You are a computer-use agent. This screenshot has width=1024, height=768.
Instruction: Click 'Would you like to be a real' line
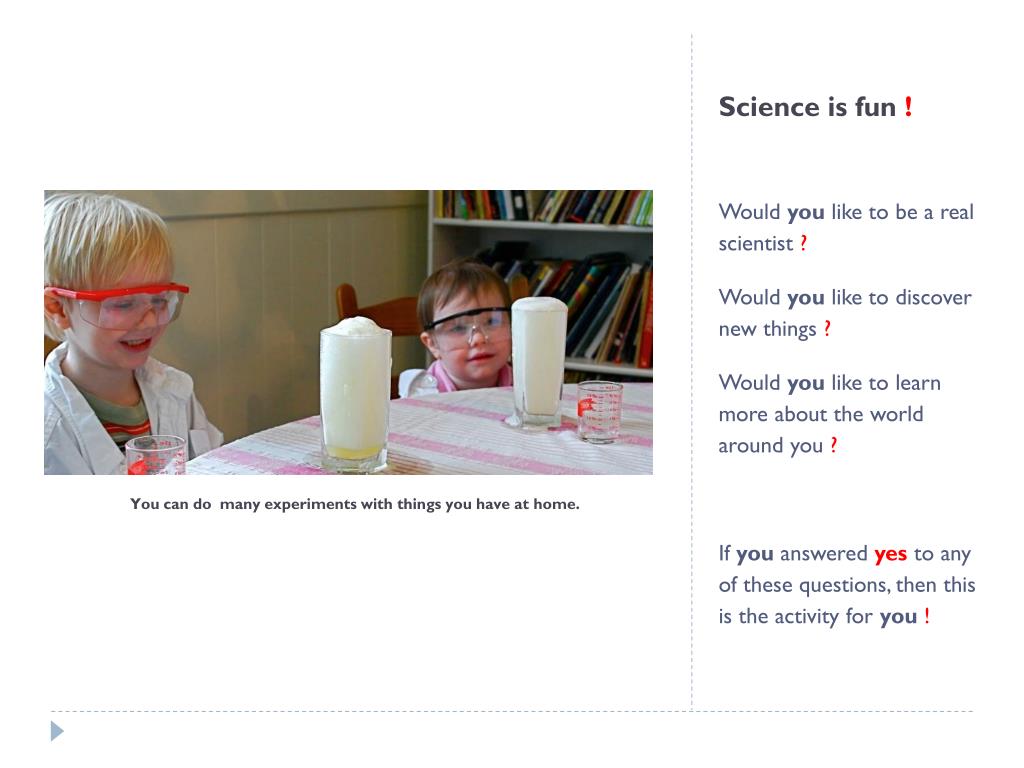(846, 212)
